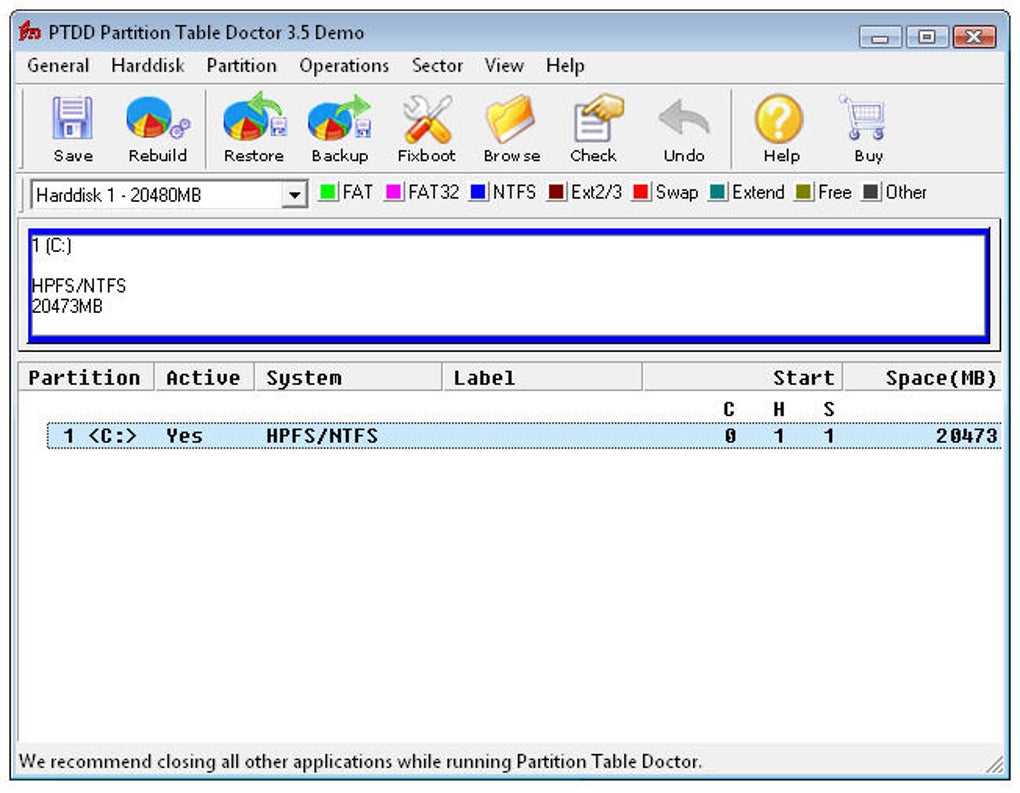Open the General menu
This screenshot has width=1020, height=793.
[x=58, y=66]
